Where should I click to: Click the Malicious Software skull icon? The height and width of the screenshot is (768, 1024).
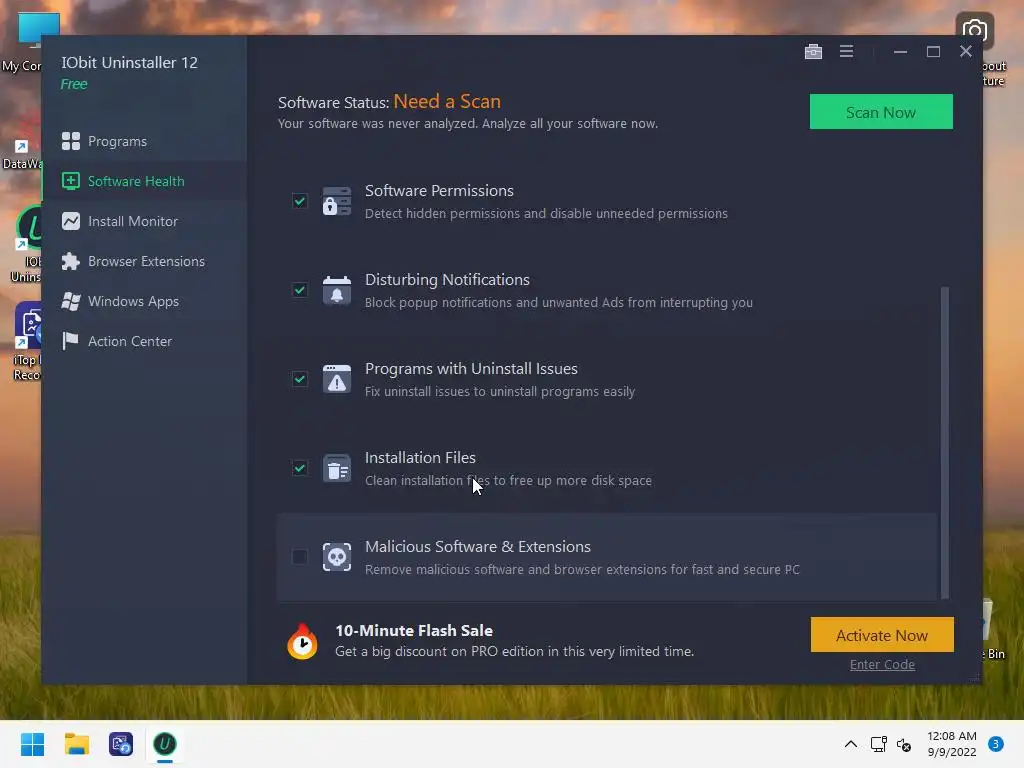tap(337, 557)
